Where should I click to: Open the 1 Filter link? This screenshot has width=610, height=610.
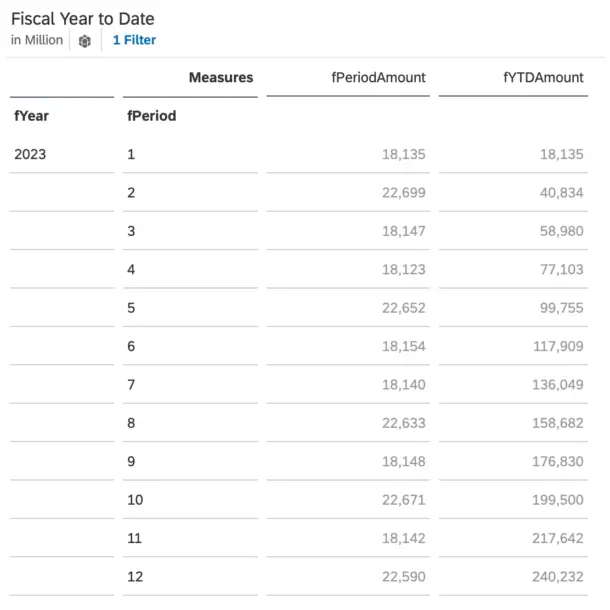(x=134, y=40)
